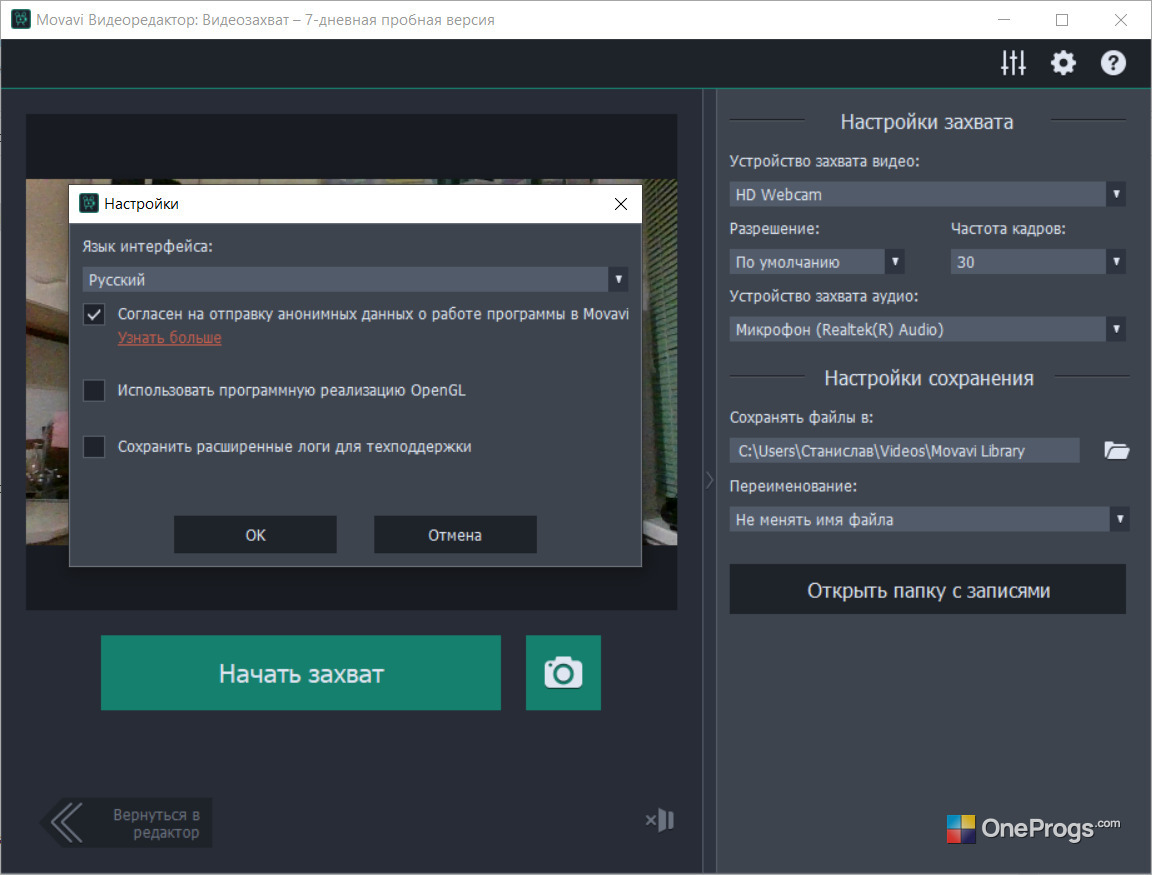Click the Частота кадров label
Viewport: 1152px width, 875px height.
coord(1008,228)
